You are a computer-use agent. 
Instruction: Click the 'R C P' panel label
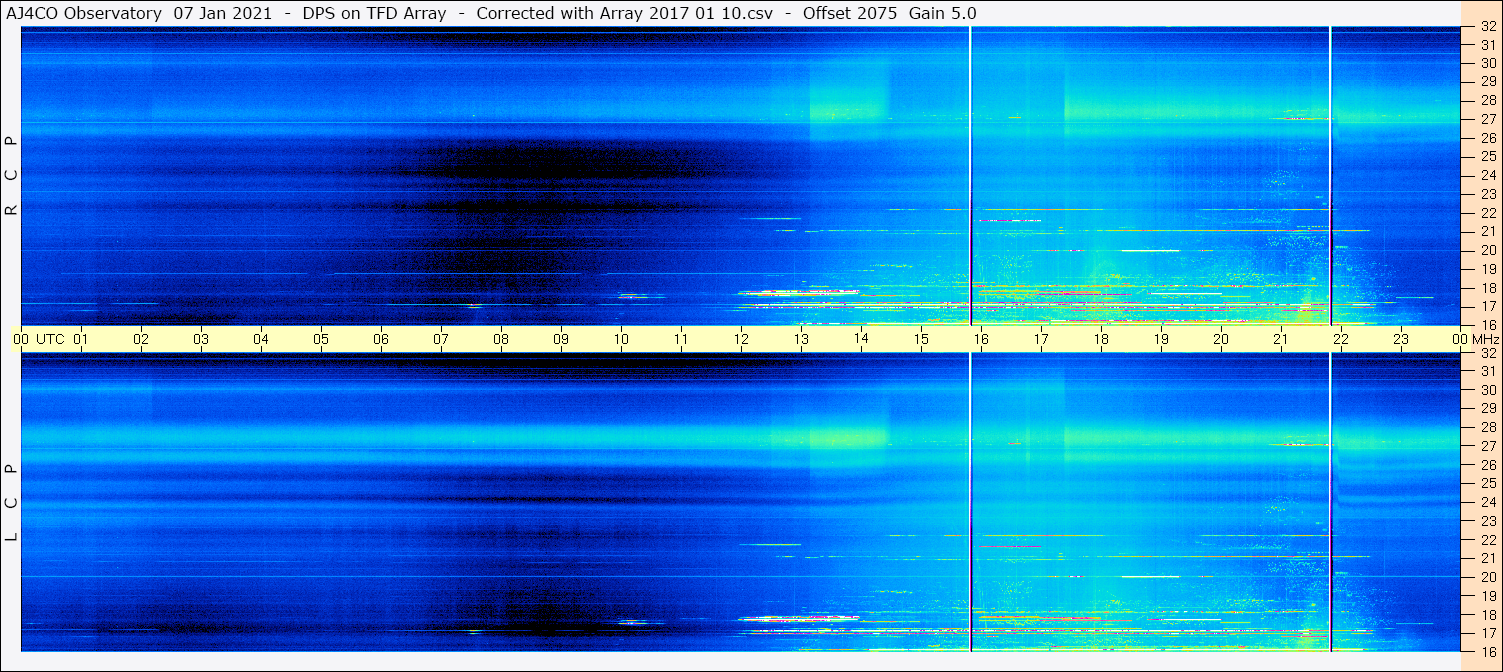coord(11,176)
